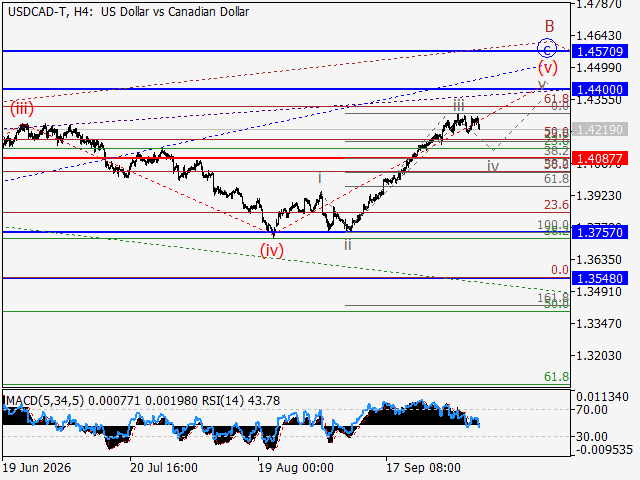Screen dimensions: 640x480
Task: Select the gray iii subwave label
Action: coord(459,105)
